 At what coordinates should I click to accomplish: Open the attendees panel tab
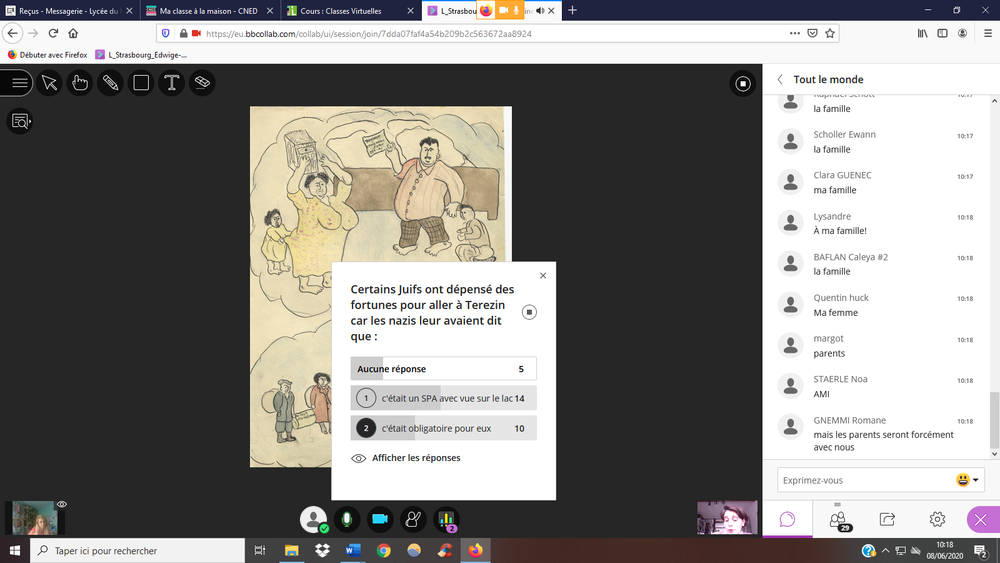click(838, 519)
